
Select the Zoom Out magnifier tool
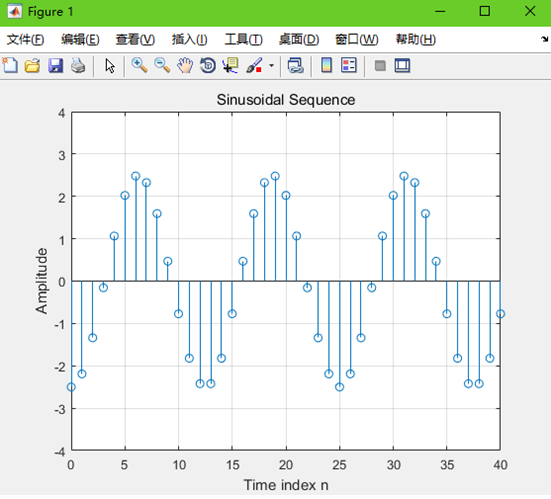[x=162, y=66]
